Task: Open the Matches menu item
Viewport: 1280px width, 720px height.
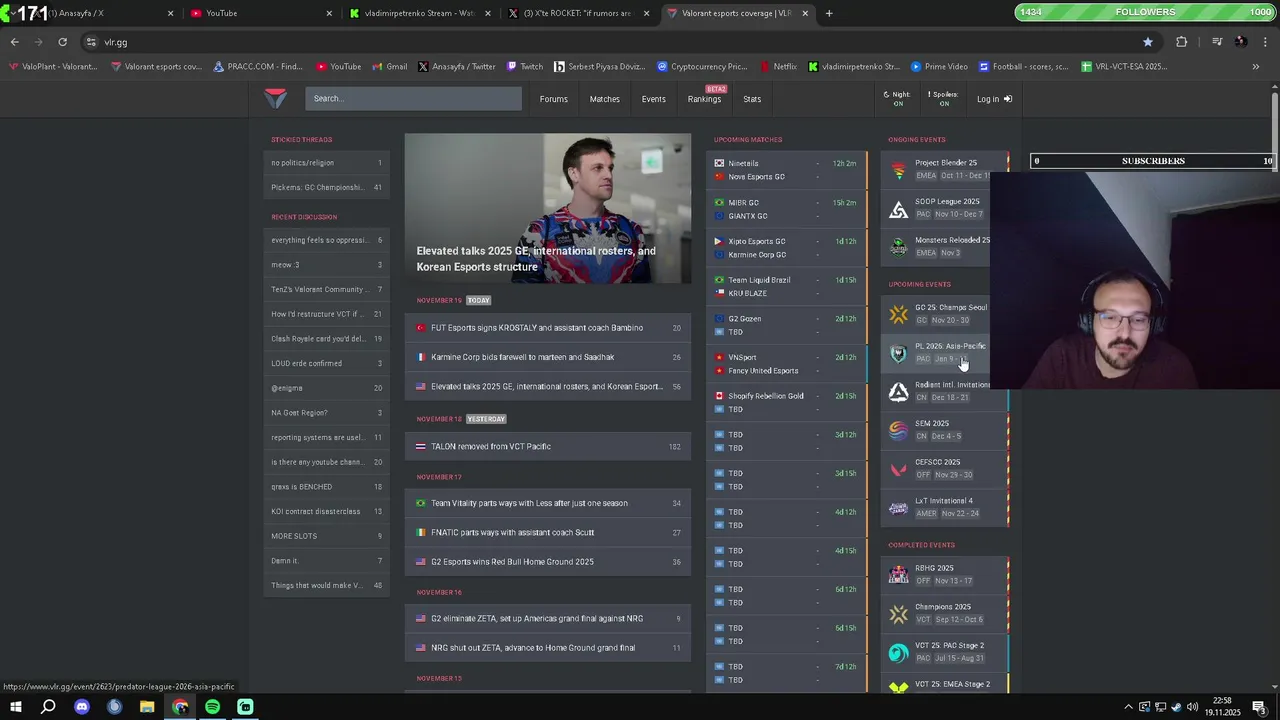Action: click(x=604, y=99)
